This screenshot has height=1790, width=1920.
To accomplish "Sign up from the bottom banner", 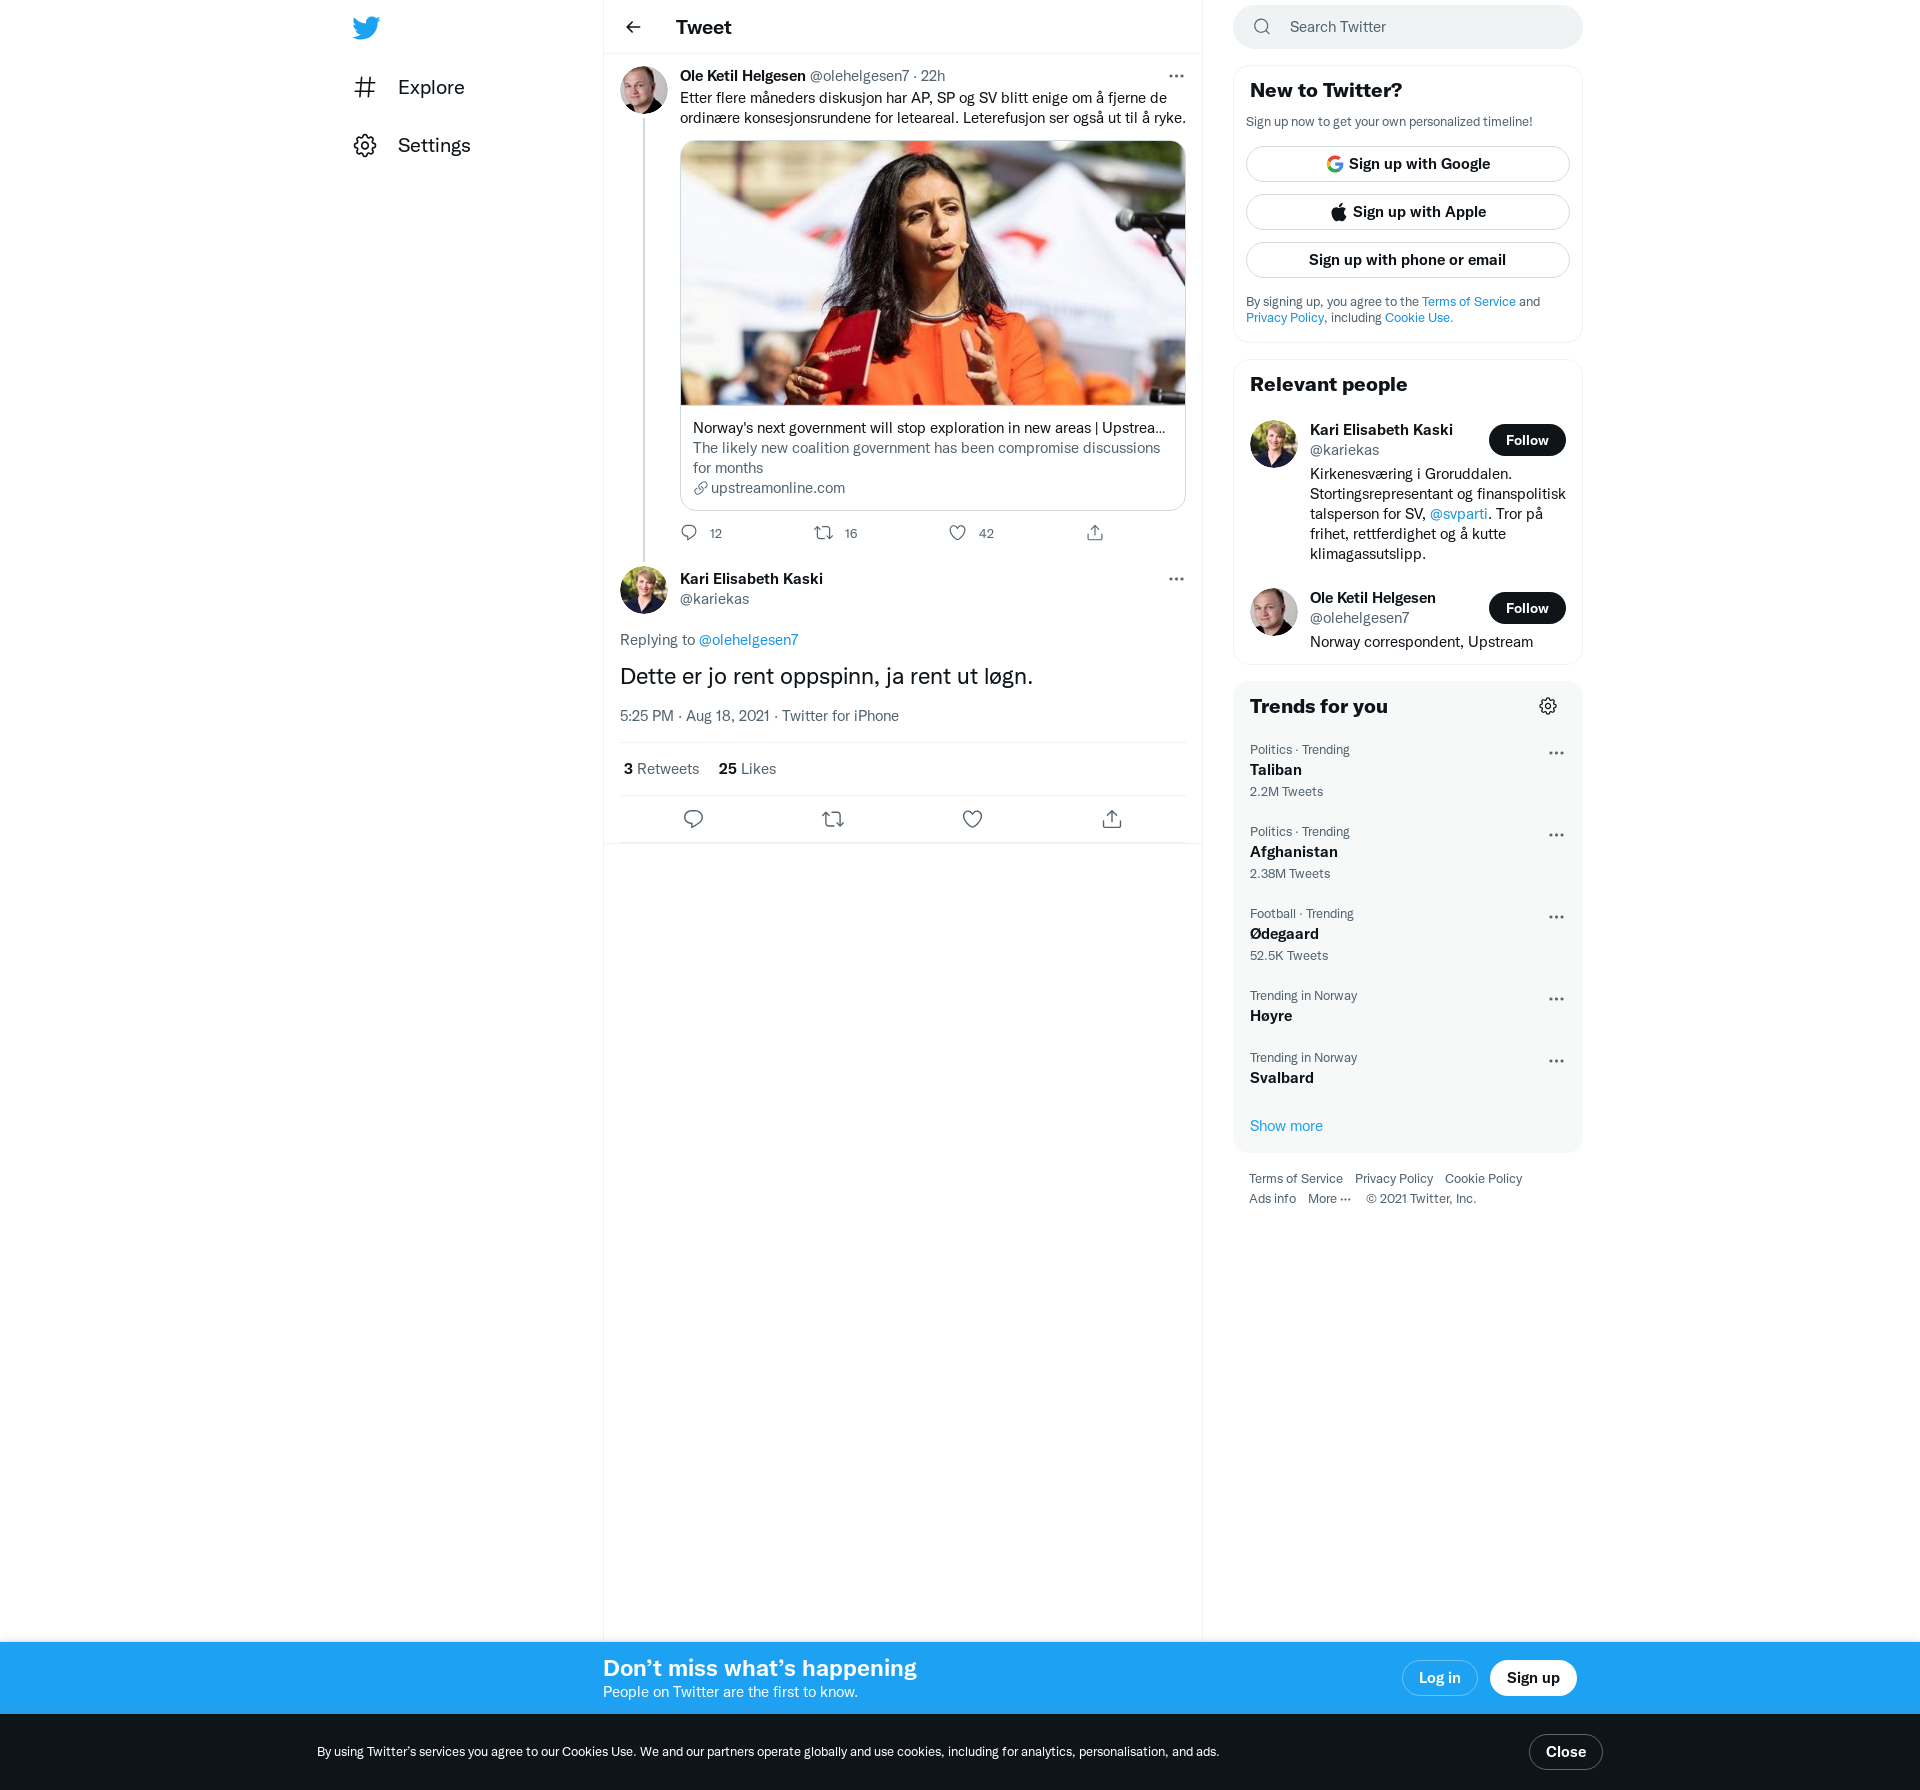I will (1533, 1678).
